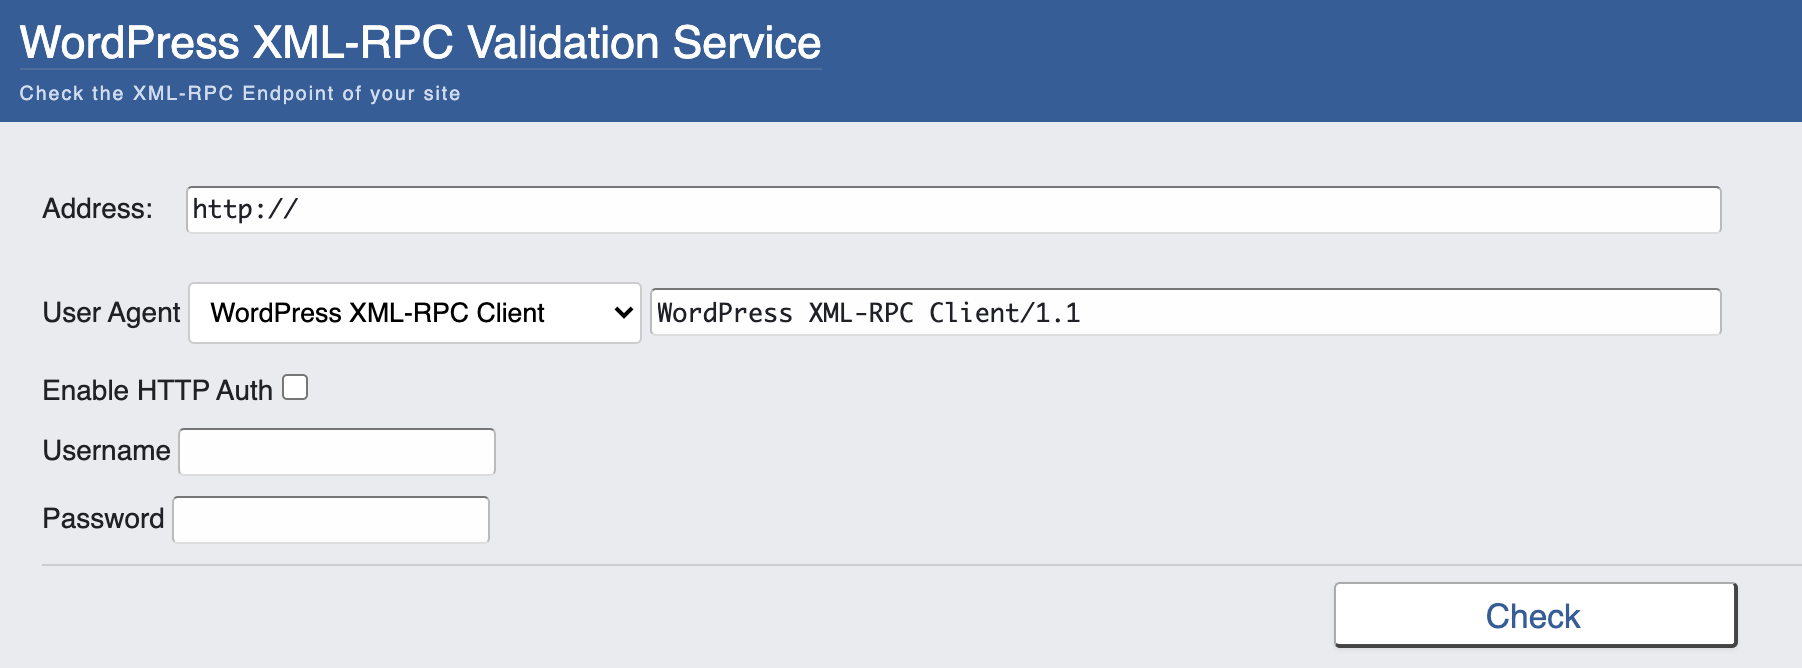Focus the Password field
Screen dimensions: 1802x668
coord(331,520)
